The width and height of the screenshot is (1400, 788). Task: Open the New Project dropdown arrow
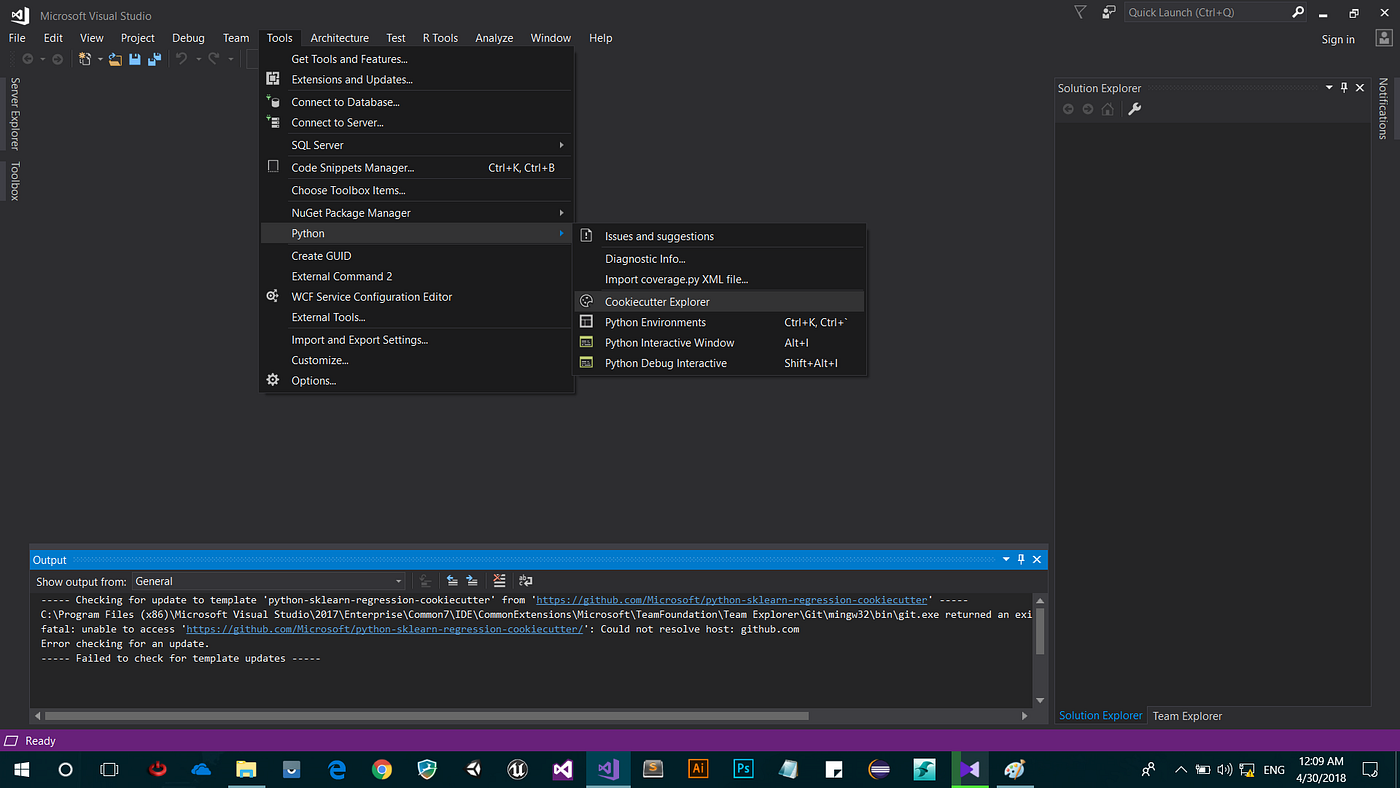(x=100, y=60)
